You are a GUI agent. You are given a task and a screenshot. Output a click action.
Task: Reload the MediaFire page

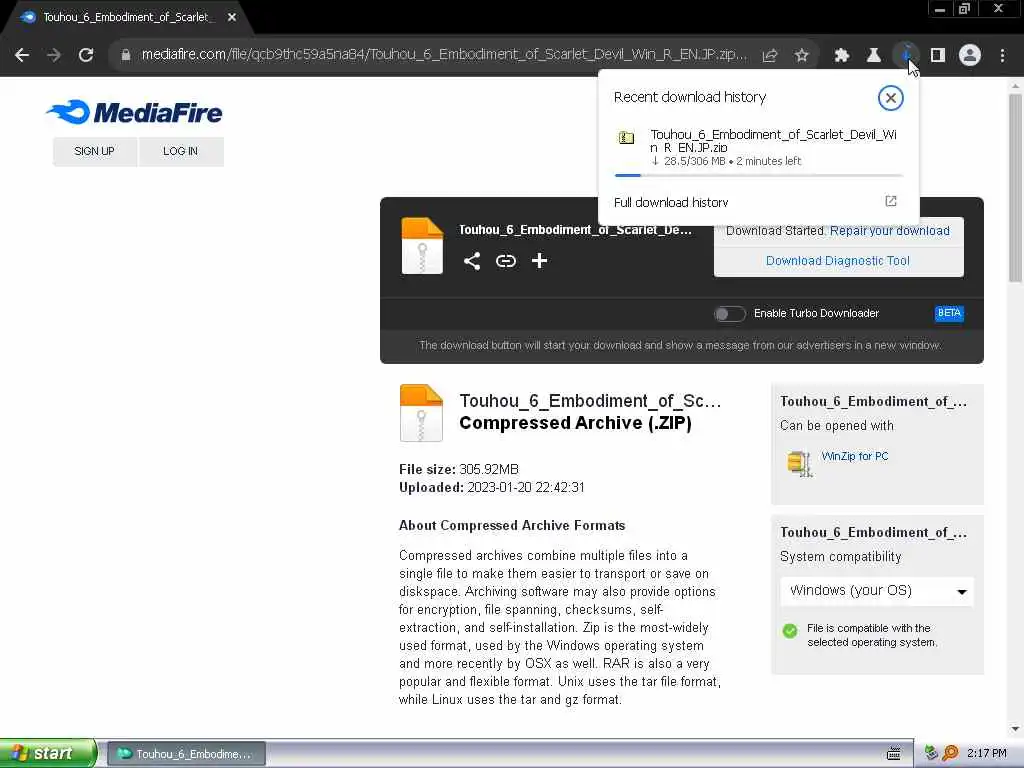[86, 55]
